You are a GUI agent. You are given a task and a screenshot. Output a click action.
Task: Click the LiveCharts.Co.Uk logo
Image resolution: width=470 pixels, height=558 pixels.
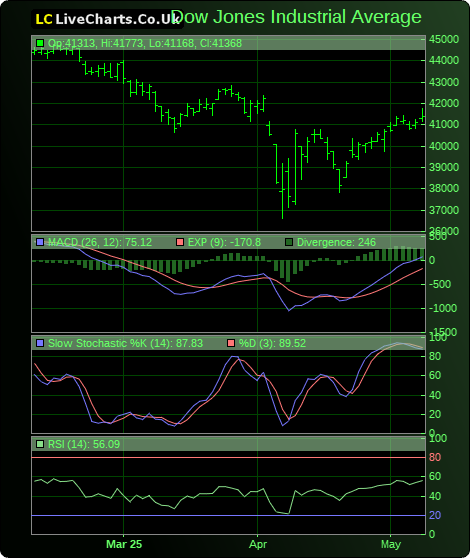(x=107, y=19)
